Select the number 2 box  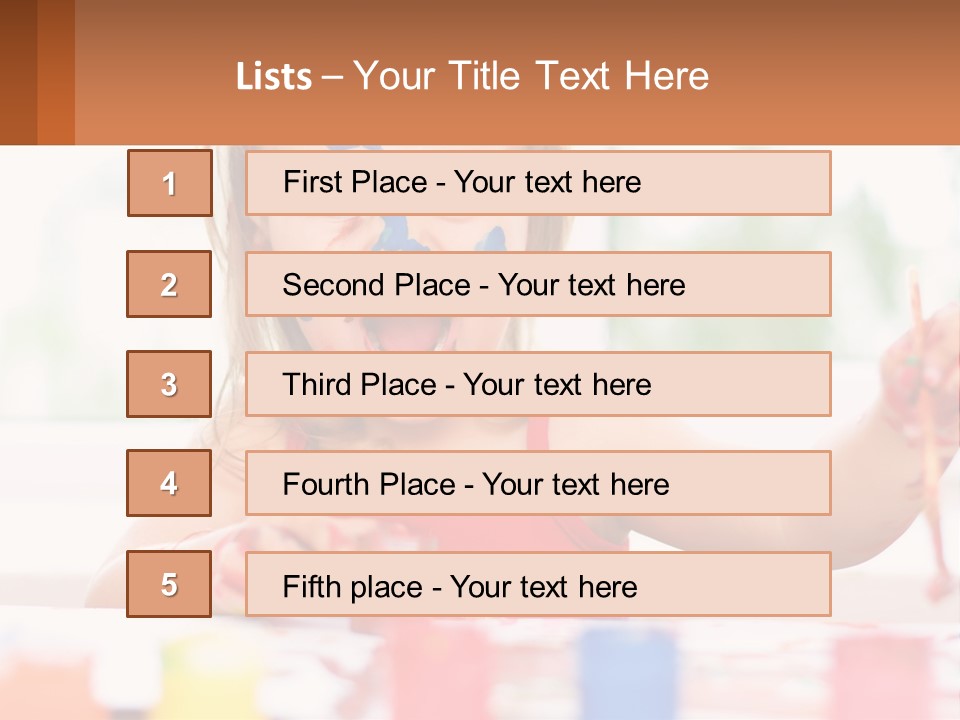[169, 284]
